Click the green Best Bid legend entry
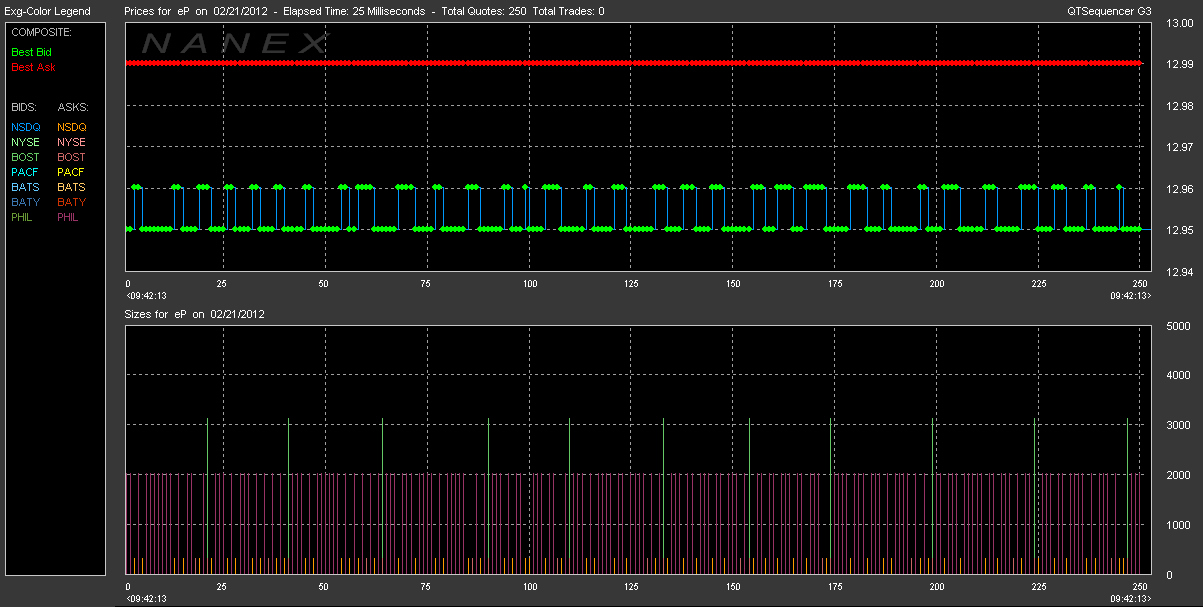Screen dimensions: 1203x607 (x=31, y=51)
